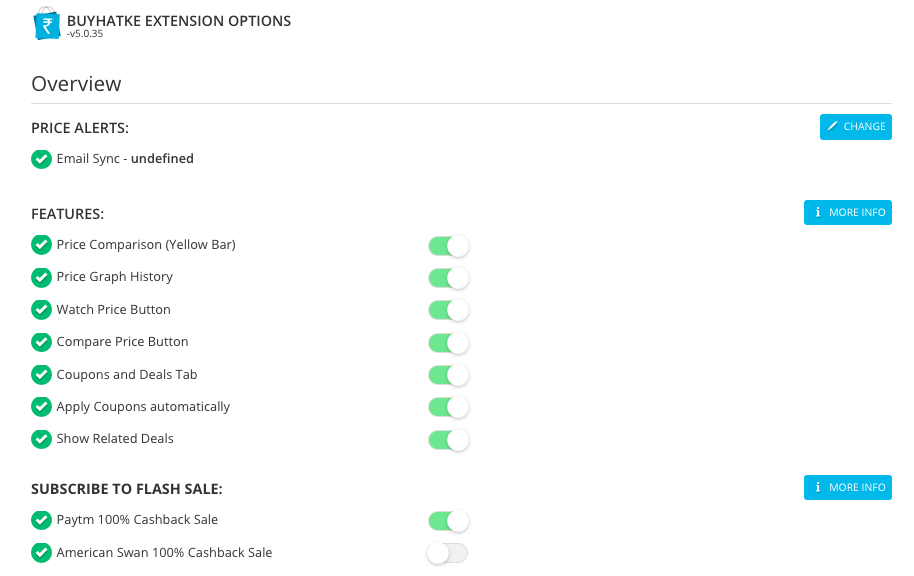Unsubscribe from Paytm 100% Cashback Sale toggle
This screenshot has height=576, width=914.
tap(448, 521)
